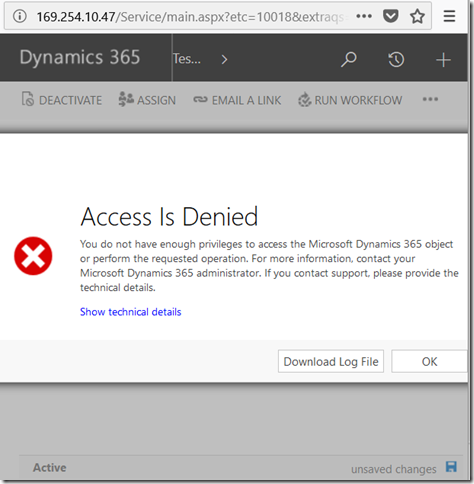Viewport: 474px width, 484px height.
Task: Open the Tes... navigation area
Action: [x=187, y=59]
